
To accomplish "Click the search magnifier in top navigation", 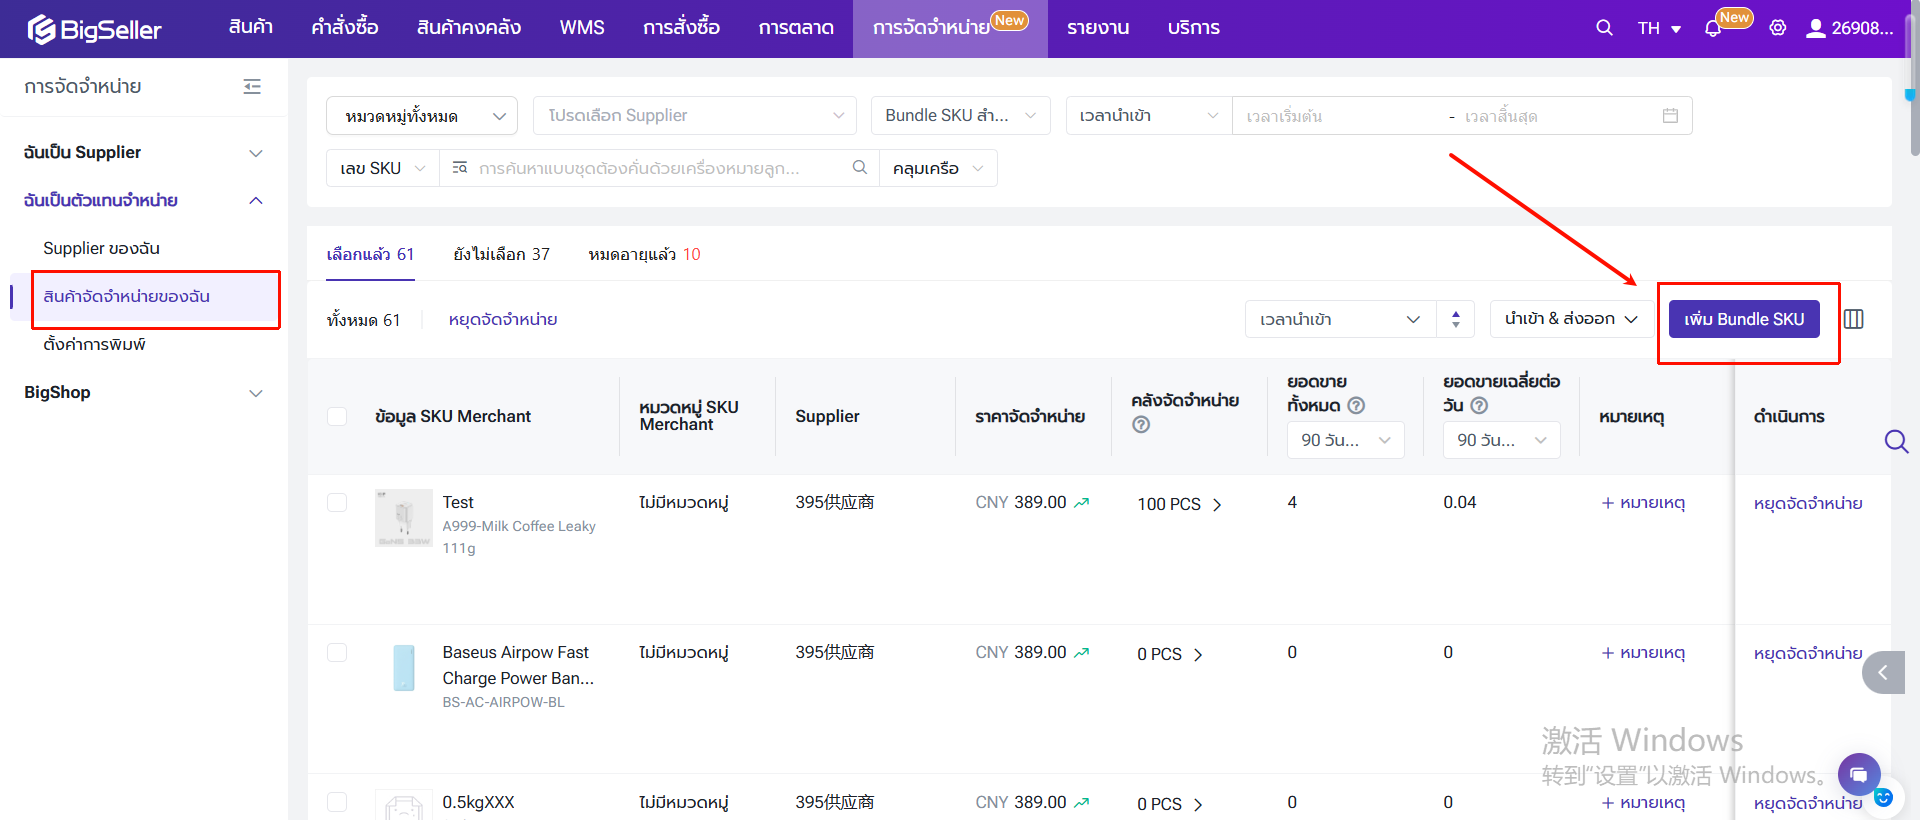I will coord(1604,28).
